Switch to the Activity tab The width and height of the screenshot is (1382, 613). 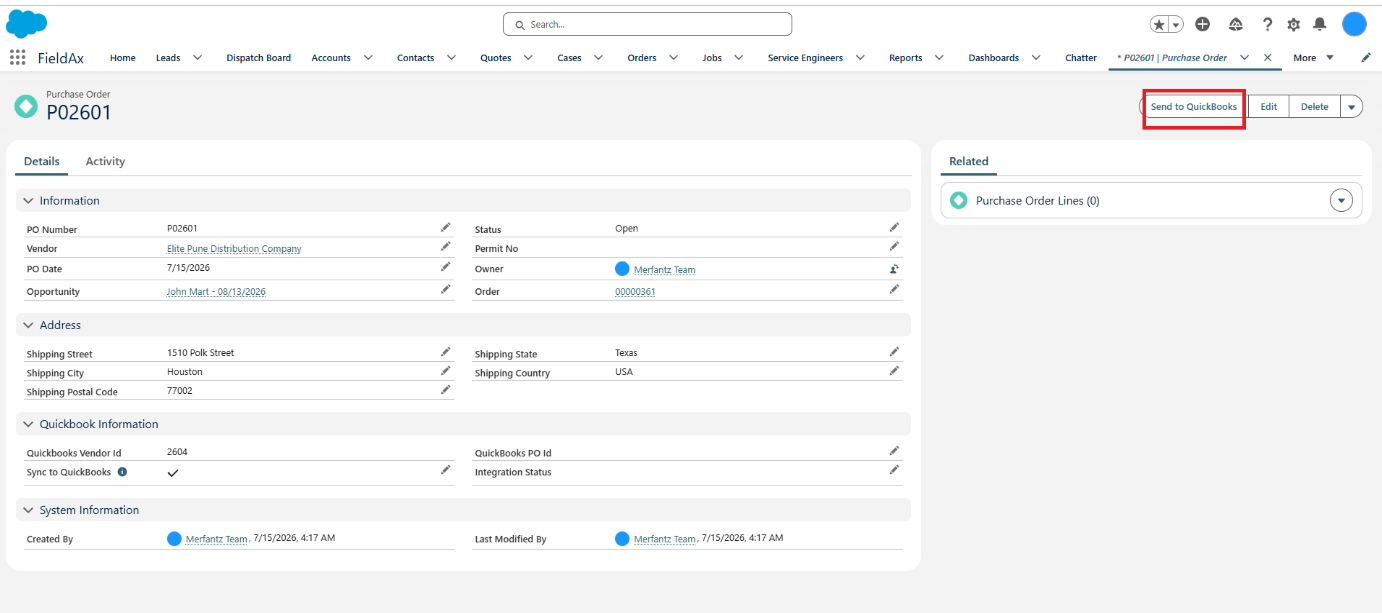105,161
